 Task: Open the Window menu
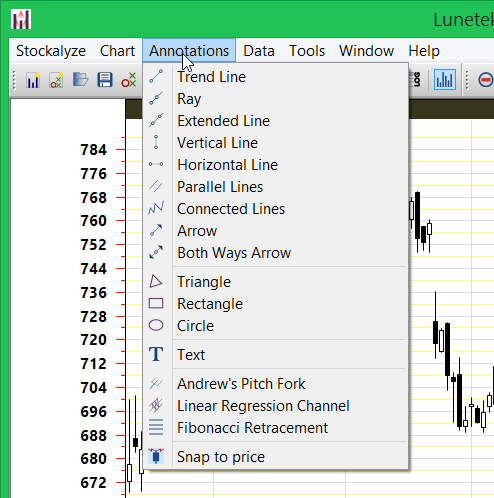(366, 51)
